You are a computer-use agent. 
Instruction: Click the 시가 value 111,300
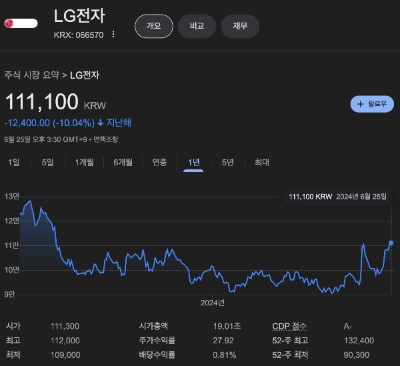click(x=65, y=326)
